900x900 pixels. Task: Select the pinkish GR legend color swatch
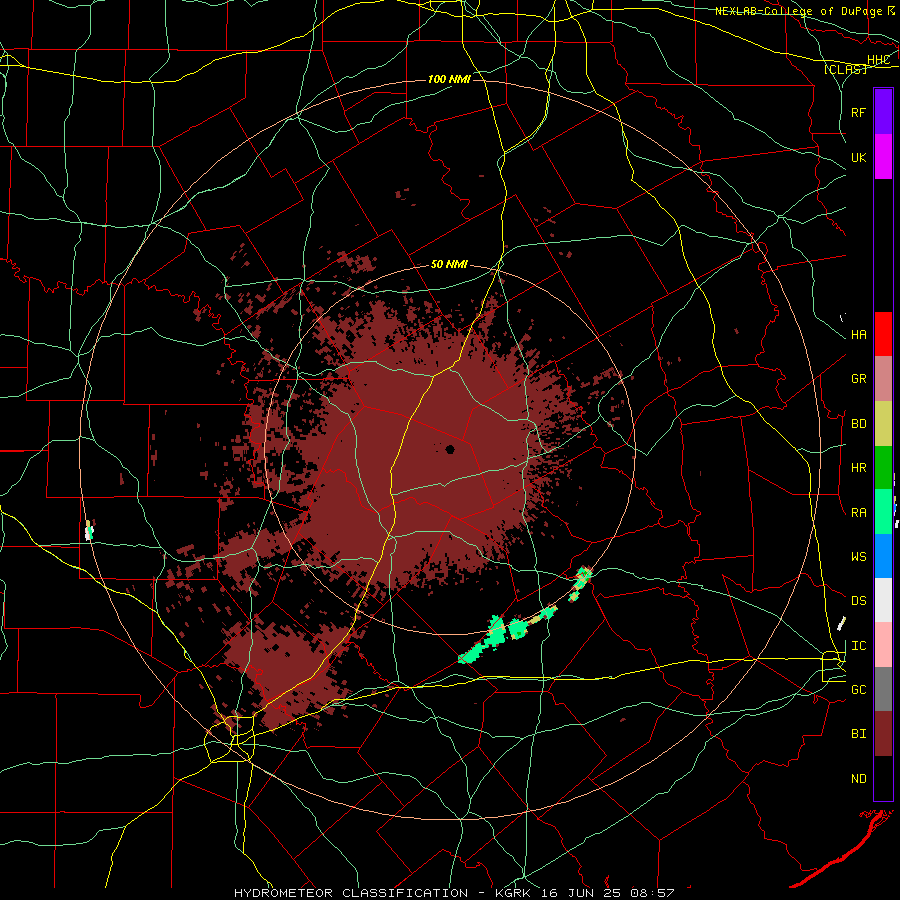point(883,379)
